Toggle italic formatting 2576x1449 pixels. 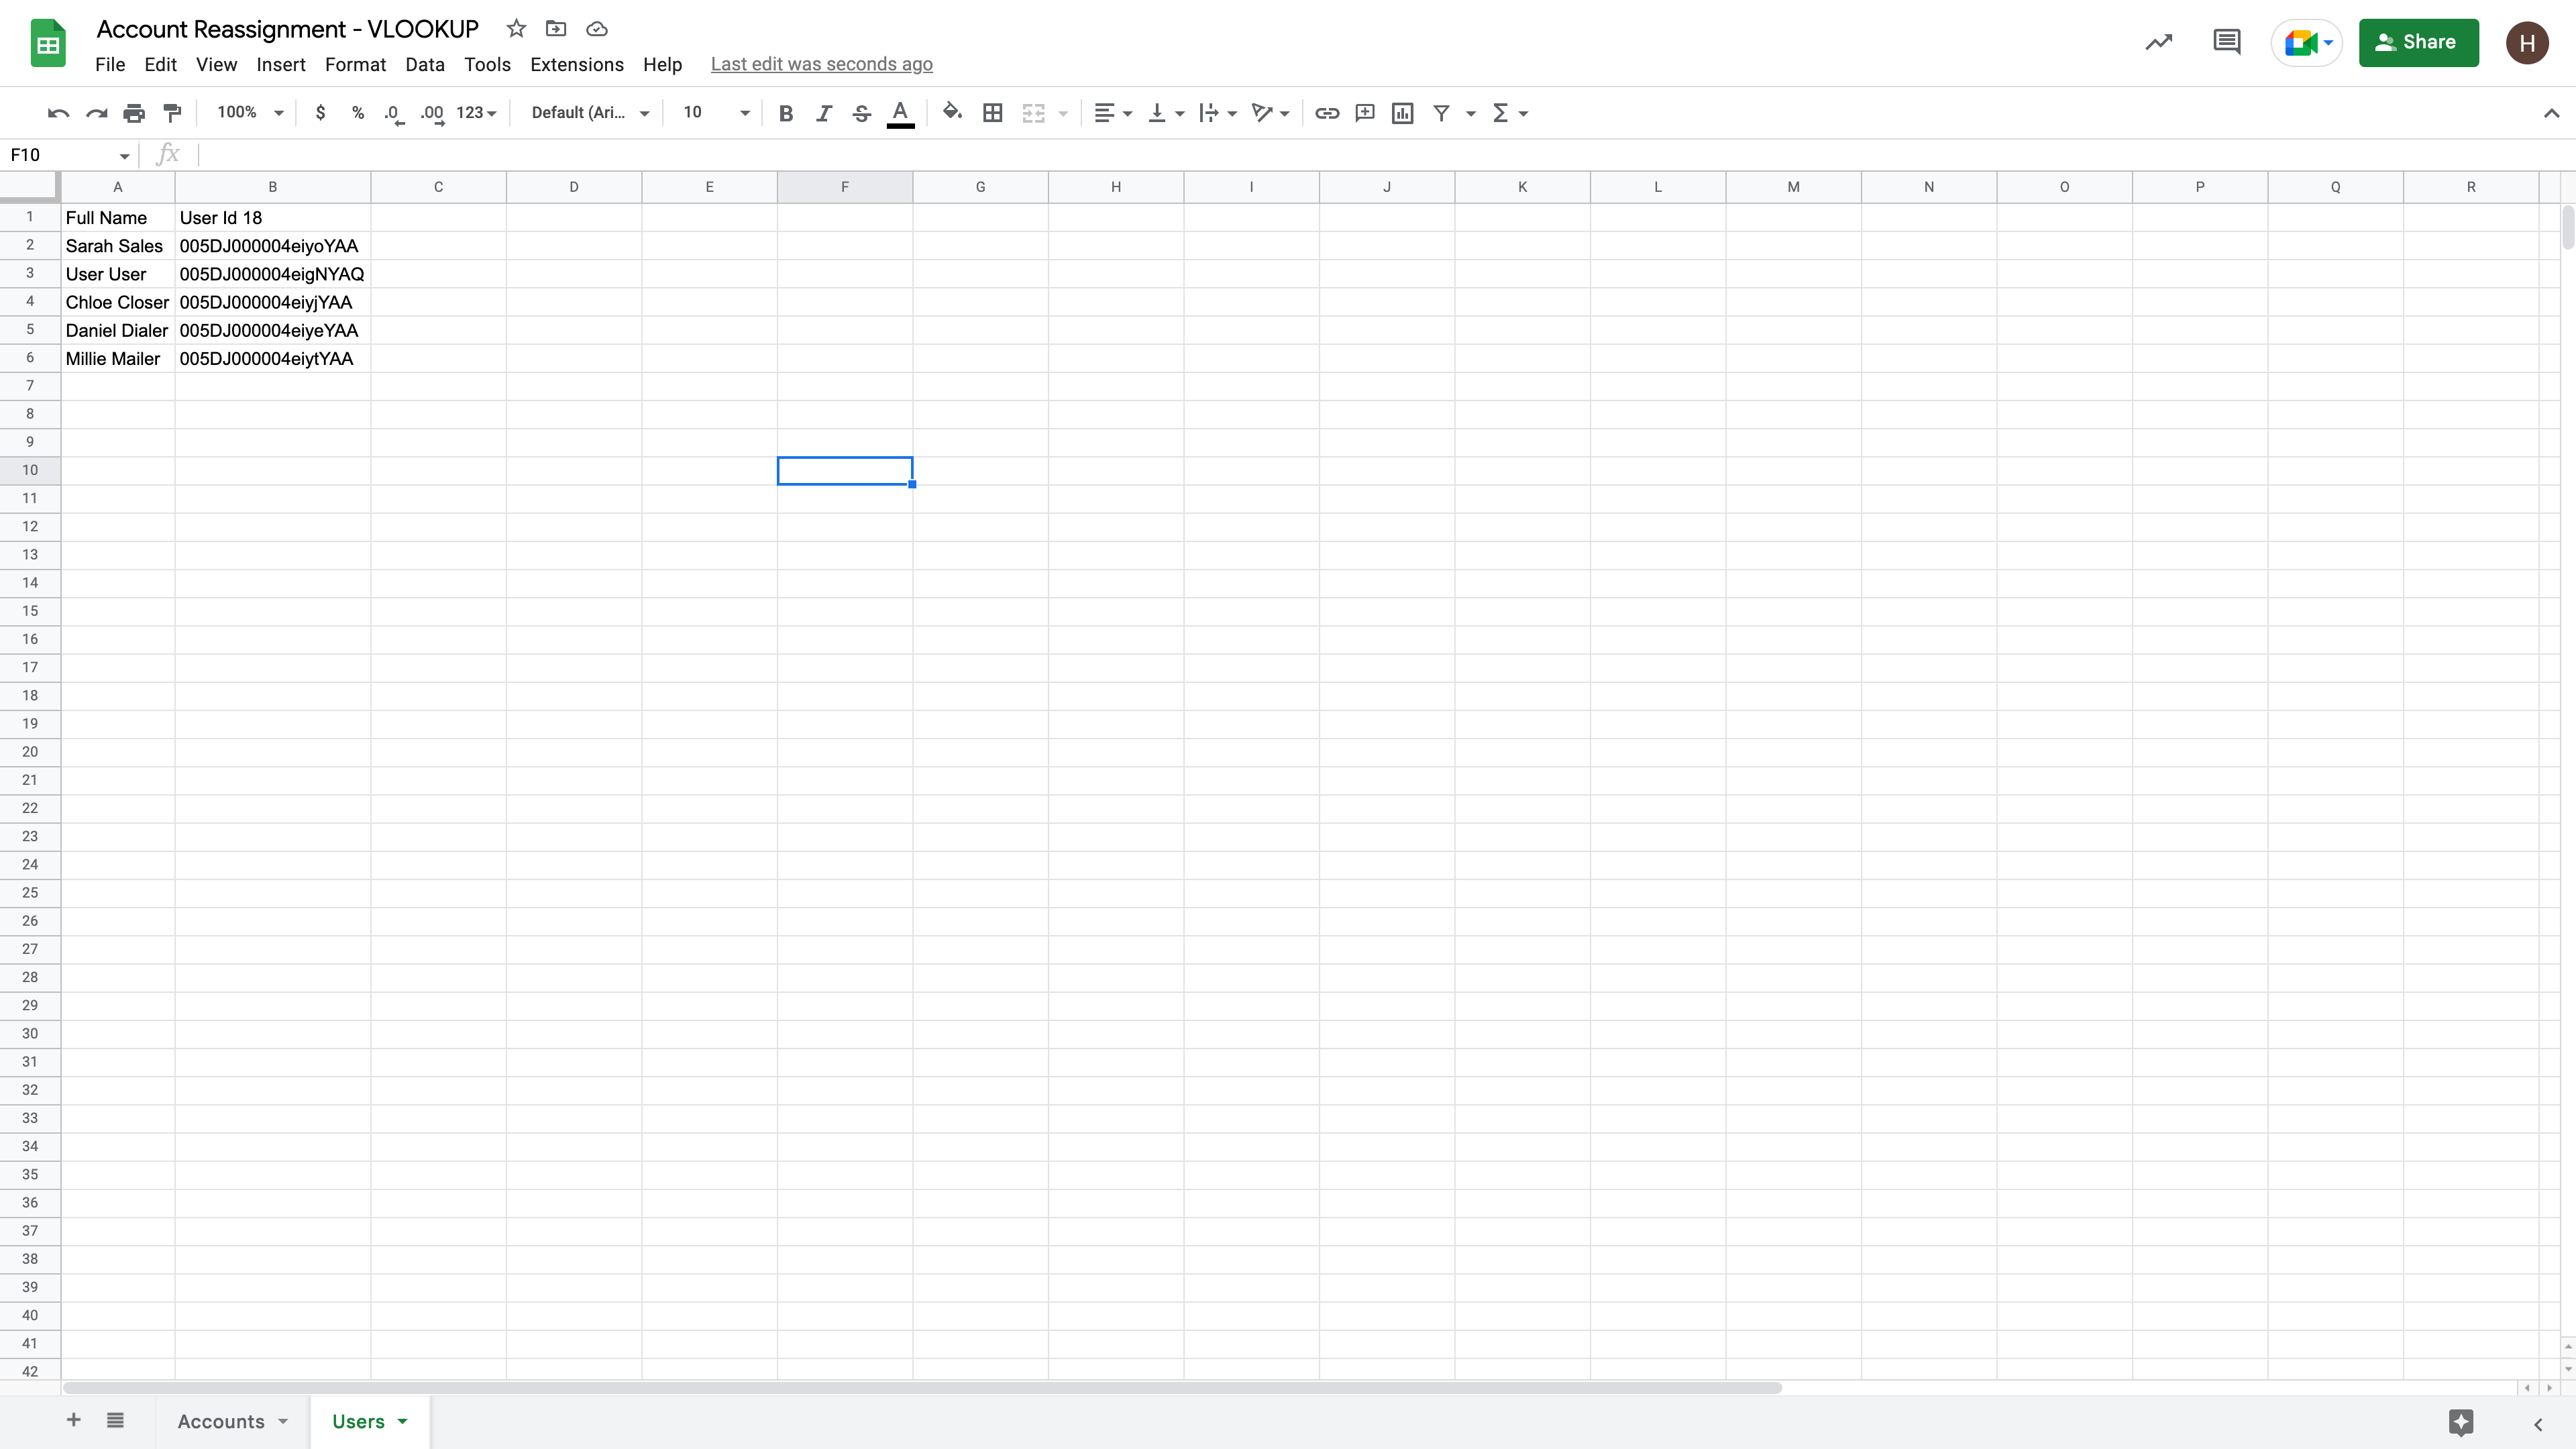(x=823, y=113)
